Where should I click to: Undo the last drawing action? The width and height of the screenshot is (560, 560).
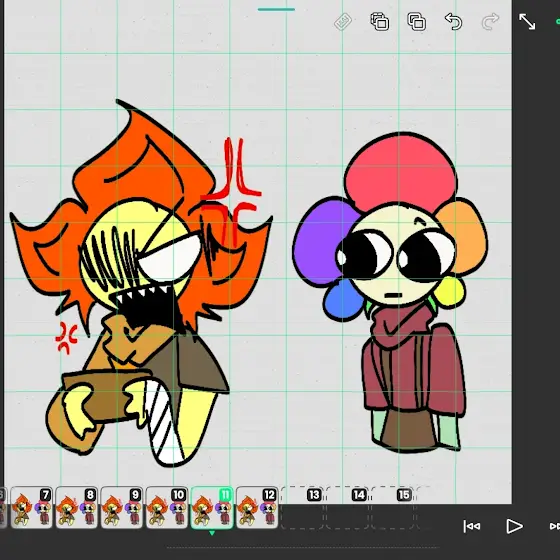454,21
